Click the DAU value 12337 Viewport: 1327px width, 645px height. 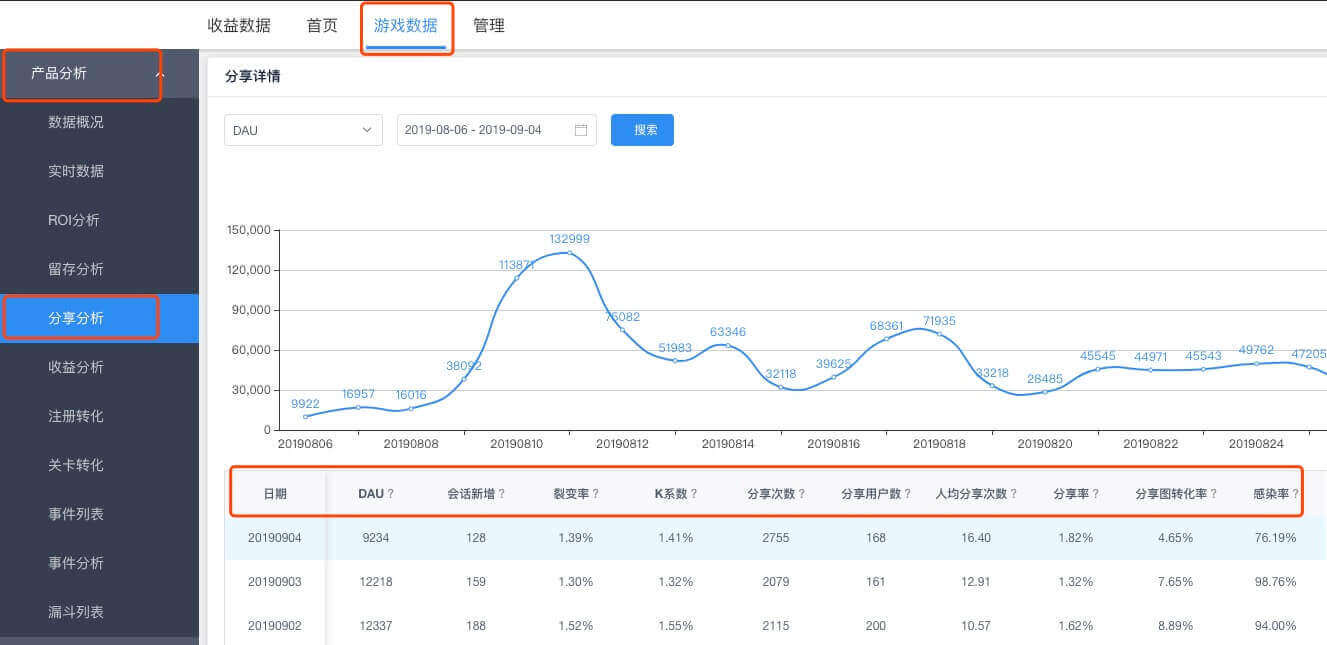(x=376, y=626)
